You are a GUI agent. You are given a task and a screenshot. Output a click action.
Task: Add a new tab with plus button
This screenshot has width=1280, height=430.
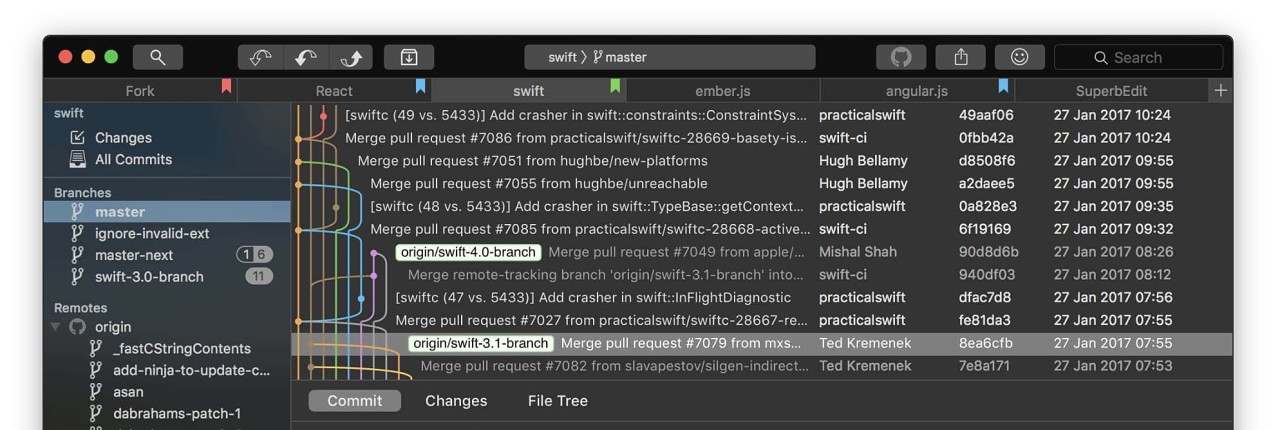click(1220, 90)
